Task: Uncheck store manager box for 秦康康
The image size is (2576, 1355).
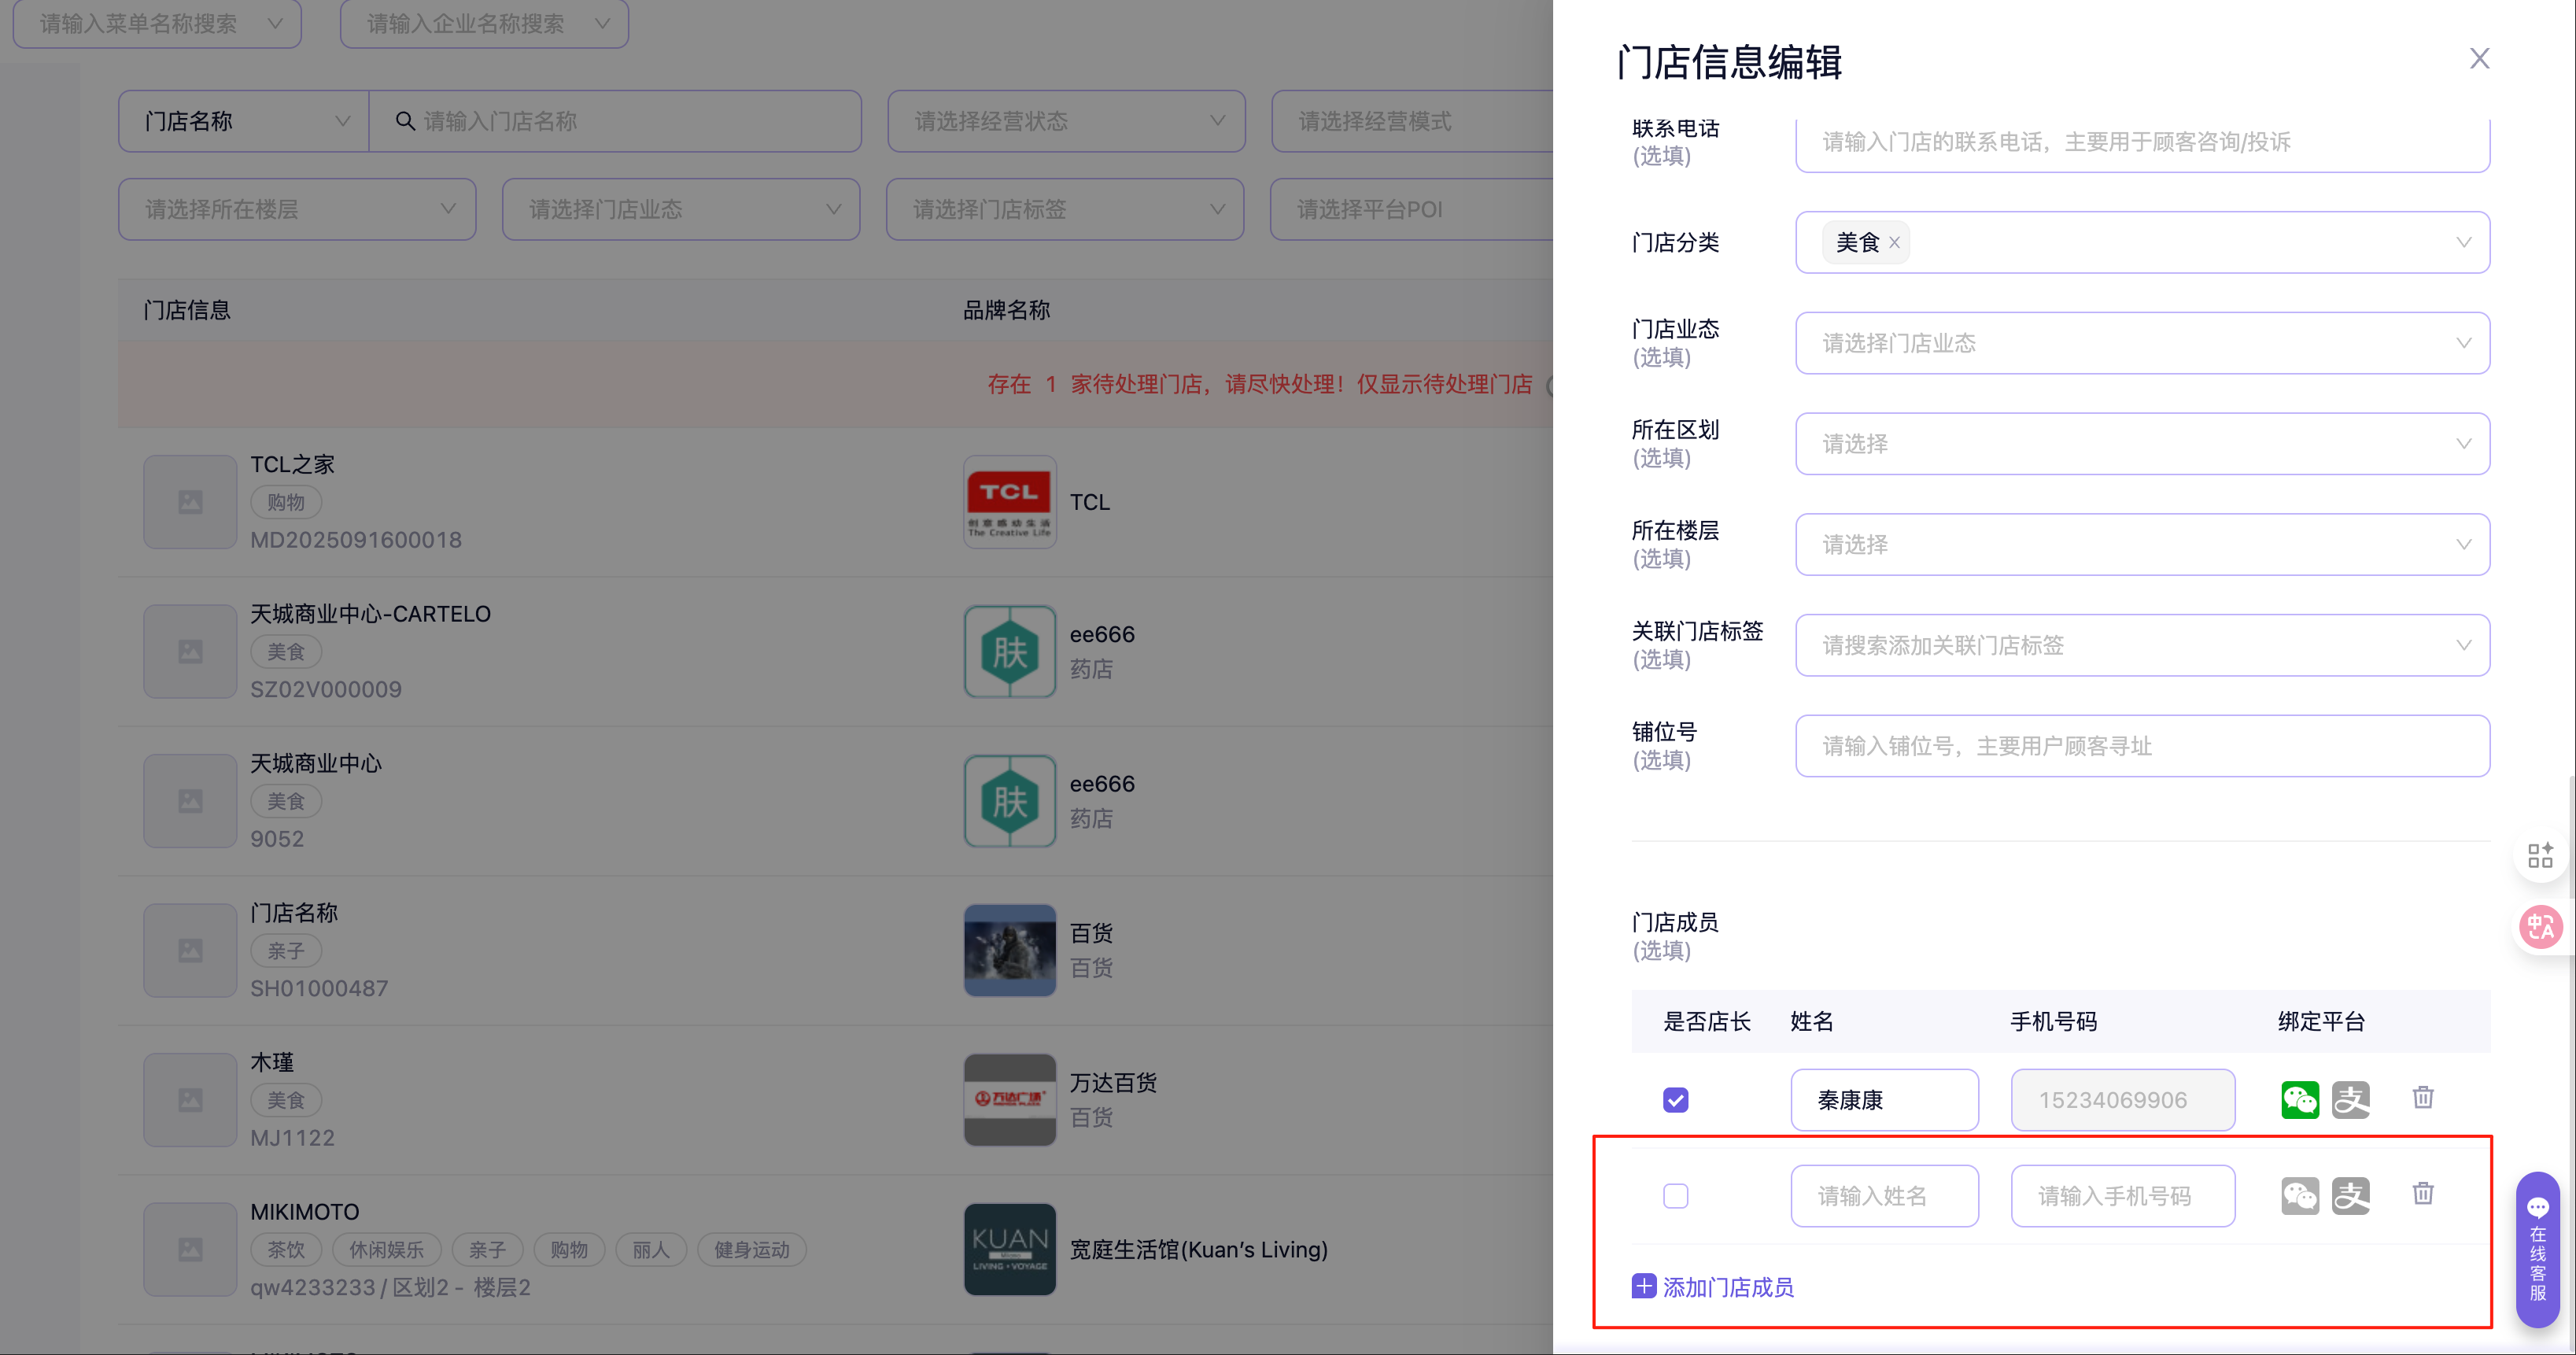Action: pos(1675,1100)
